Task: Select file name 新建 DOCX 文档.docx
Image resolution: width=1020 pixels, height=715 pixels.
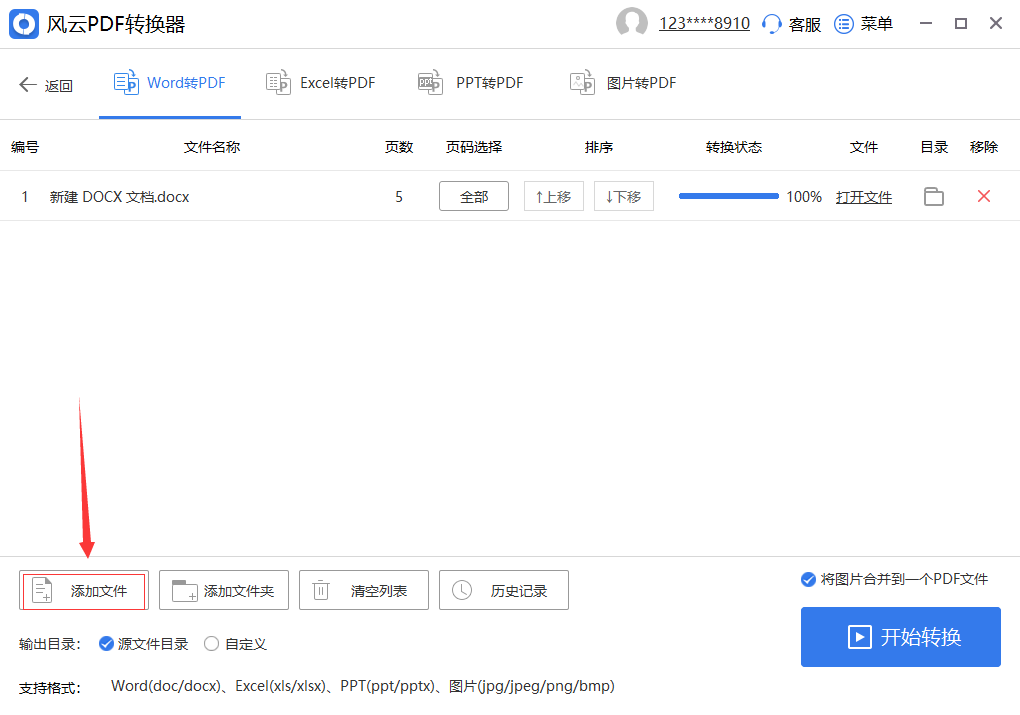Action: click(119, 197)
